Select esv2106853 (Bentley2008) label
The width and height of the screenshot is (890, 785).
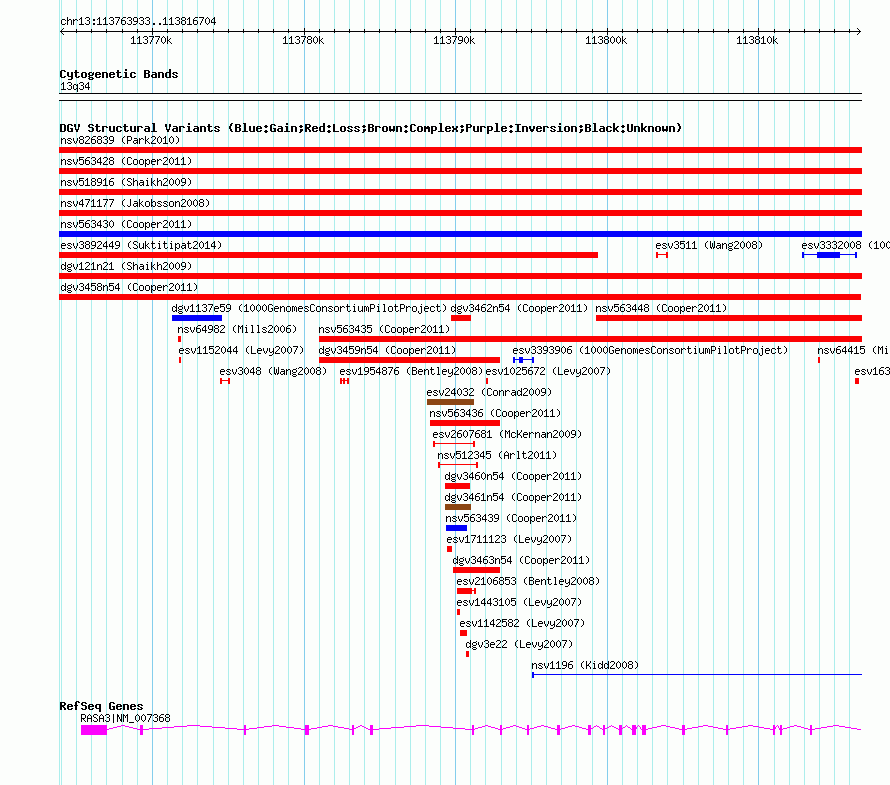[x=528, y=581]
